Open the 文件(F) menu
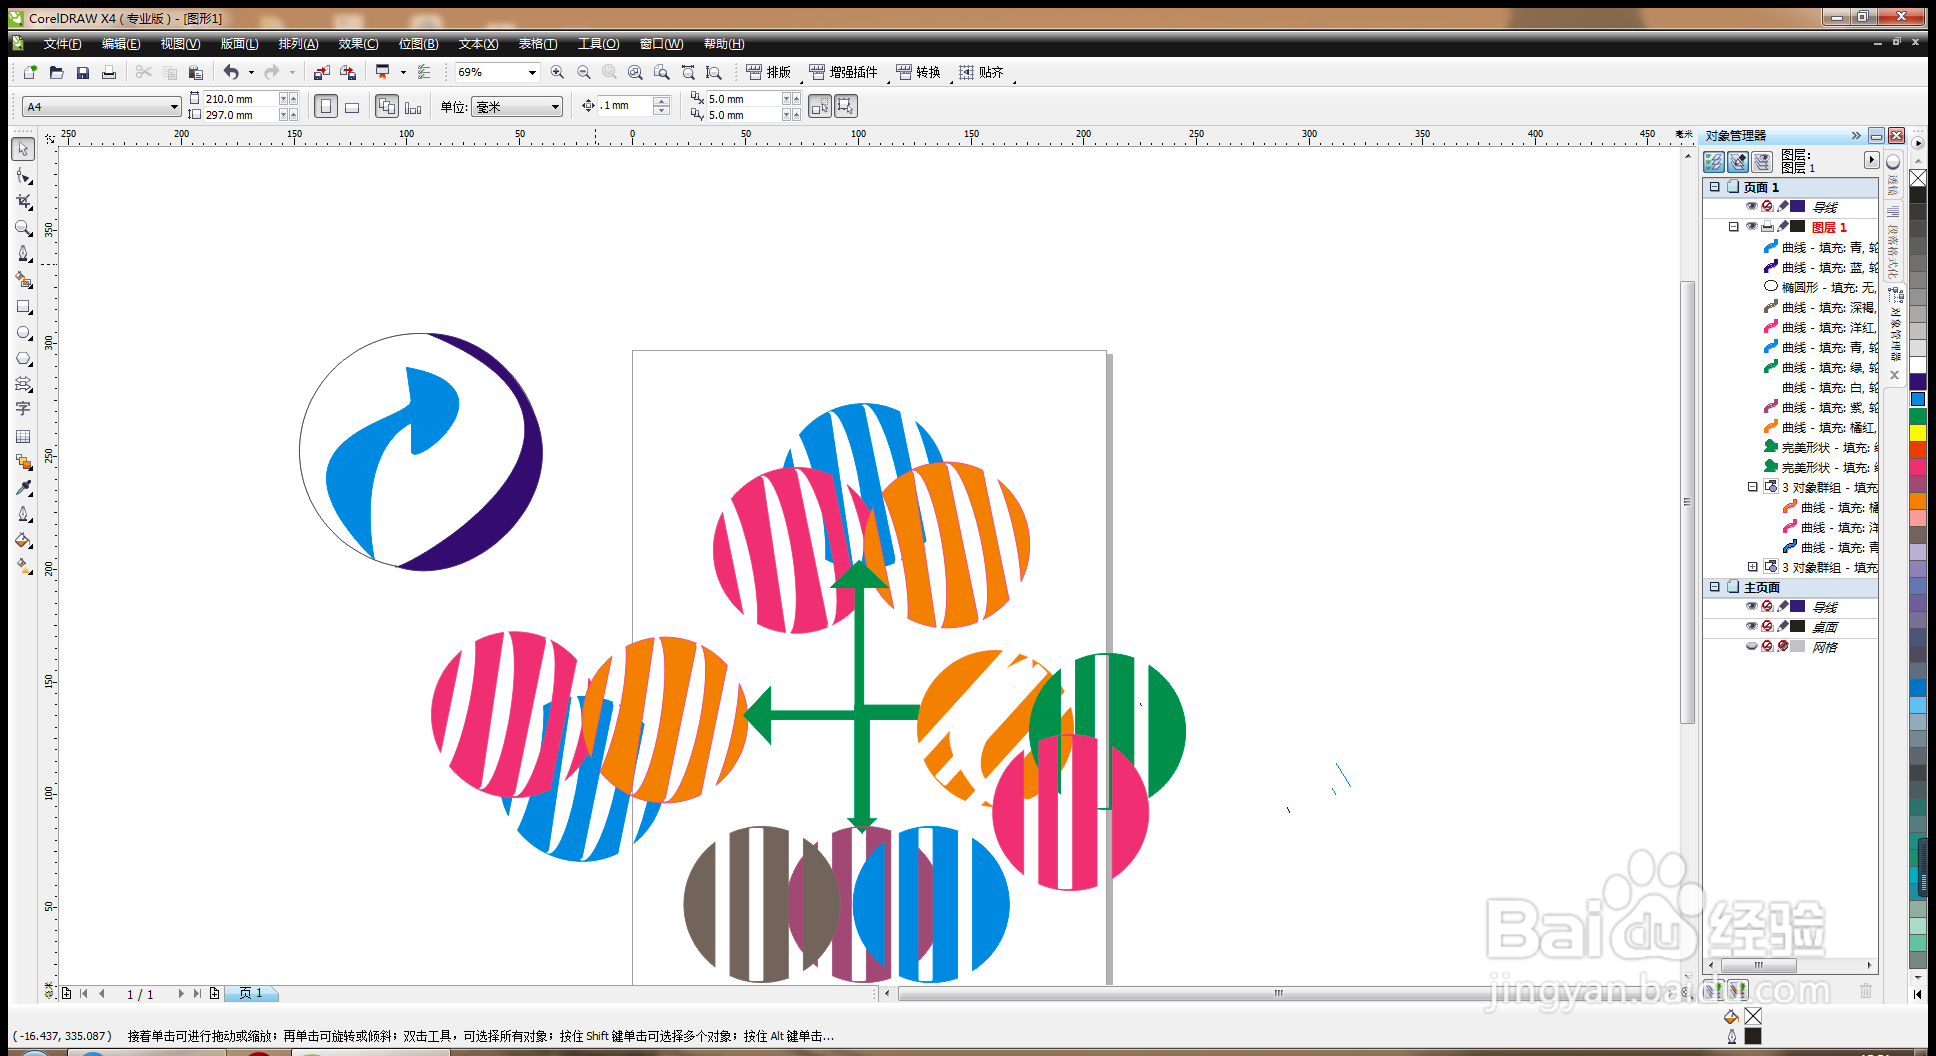1936x1056 pixels. pyautogui.click(x=62, y=44)
